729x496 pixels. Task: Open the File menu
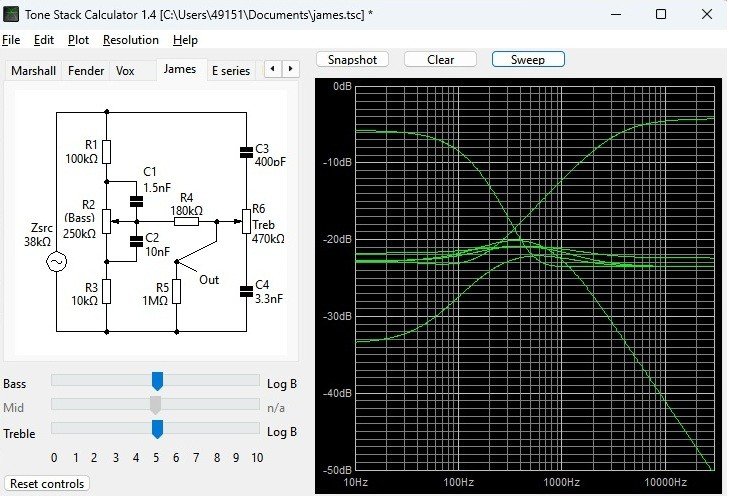point(11,40)
